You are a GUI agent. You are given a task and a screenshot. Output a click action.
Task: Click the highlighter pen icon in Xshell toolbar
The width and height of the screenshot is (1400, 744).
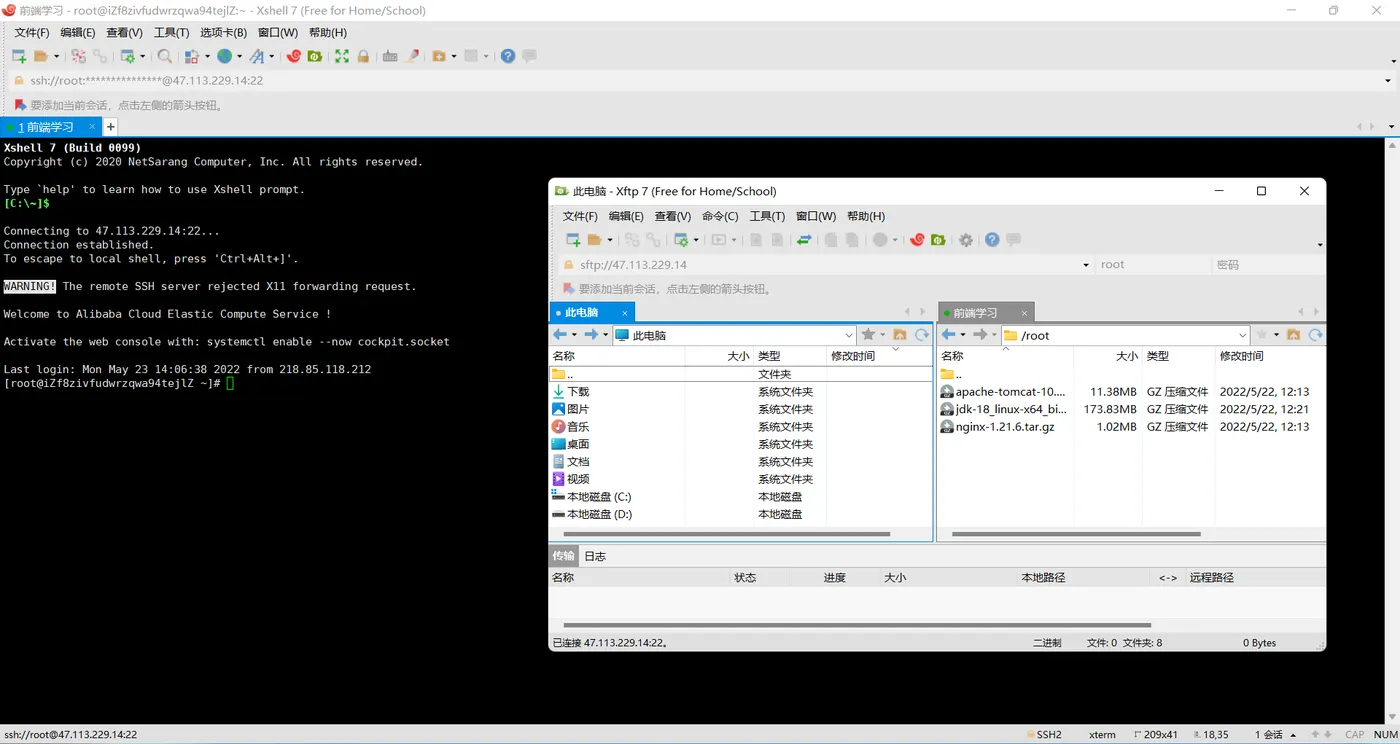411,56
